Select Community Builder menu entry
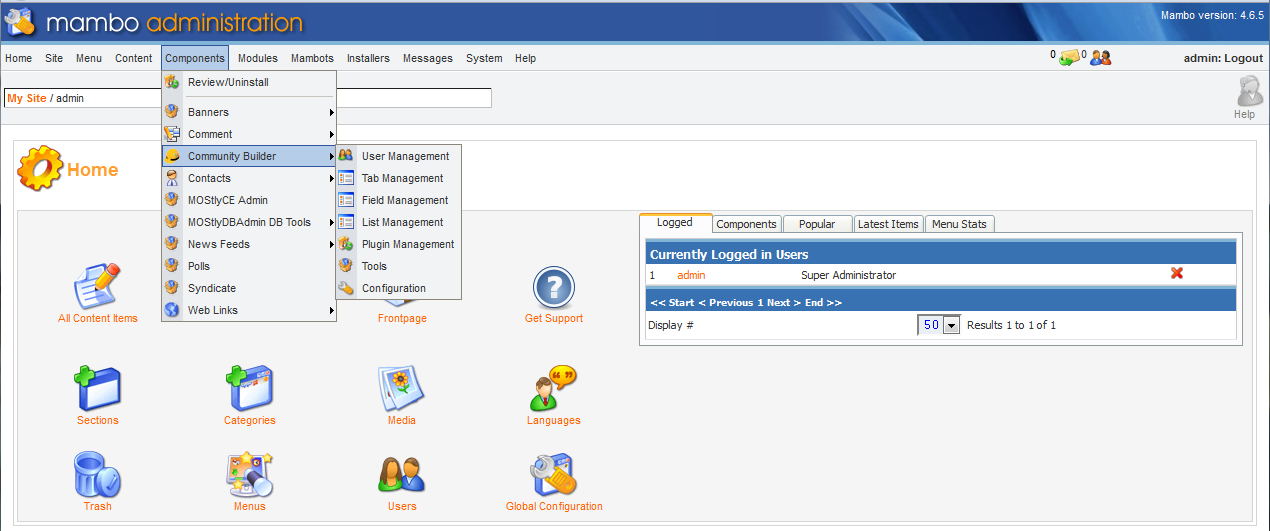Image resolution: width=1270 pixels, height=531 pixels. (249, 156)
